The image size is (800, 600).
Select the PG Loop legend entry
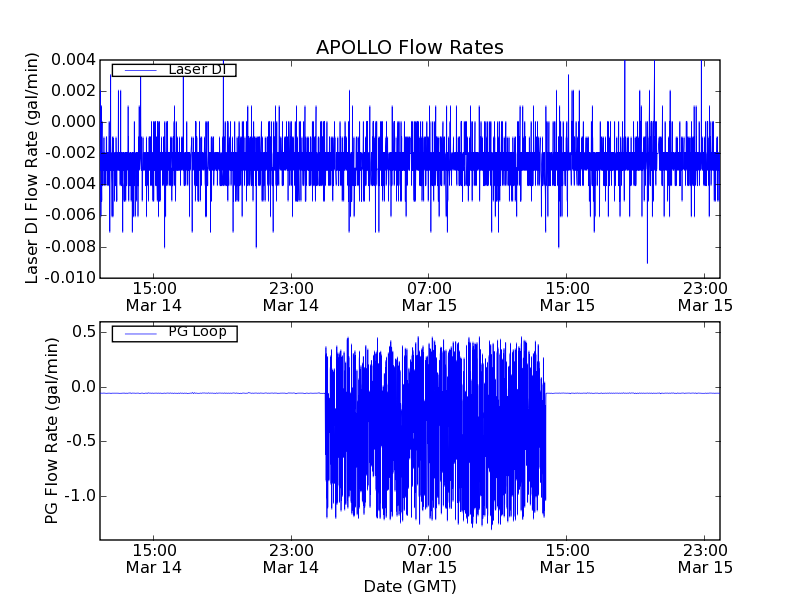click(x=196, y=332)
